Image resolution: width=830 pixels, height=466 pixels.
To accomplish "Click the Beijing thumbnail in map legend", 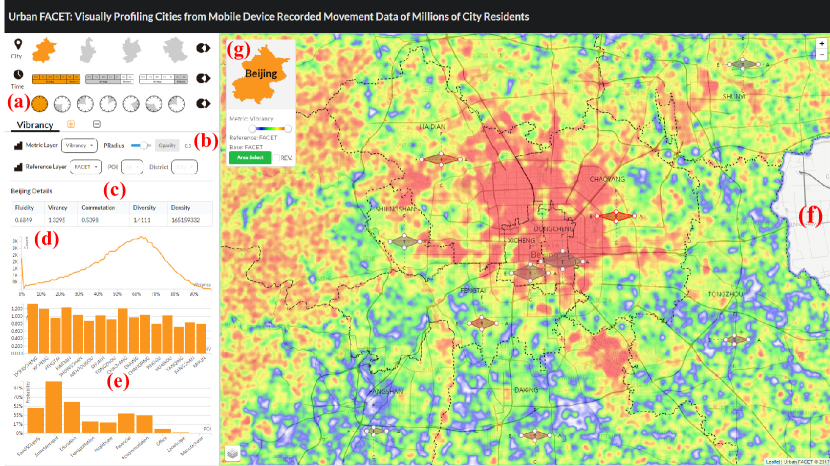I will coord(261,75).
